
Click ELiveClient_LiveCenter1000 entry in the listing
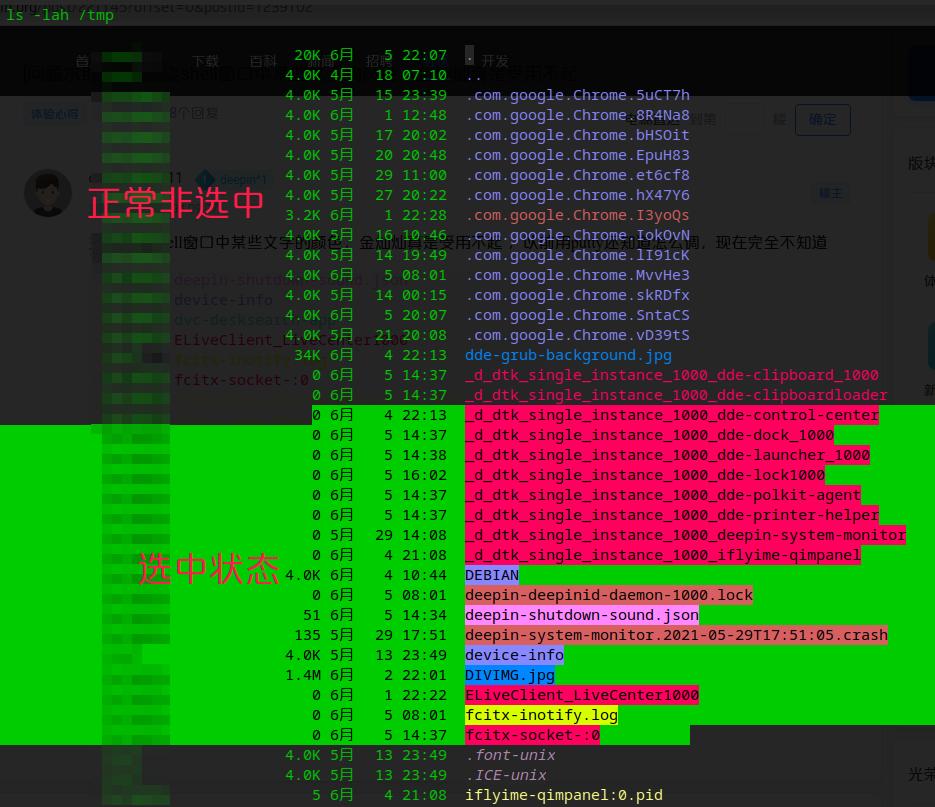coord(582,695)
